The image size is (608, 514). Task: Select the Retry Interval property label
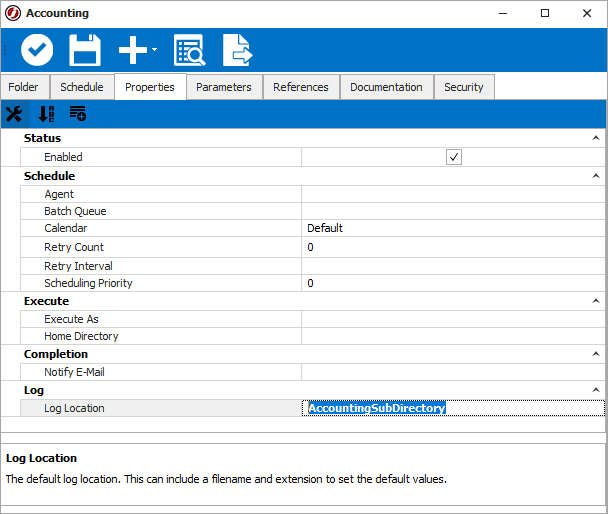[78, 266]
